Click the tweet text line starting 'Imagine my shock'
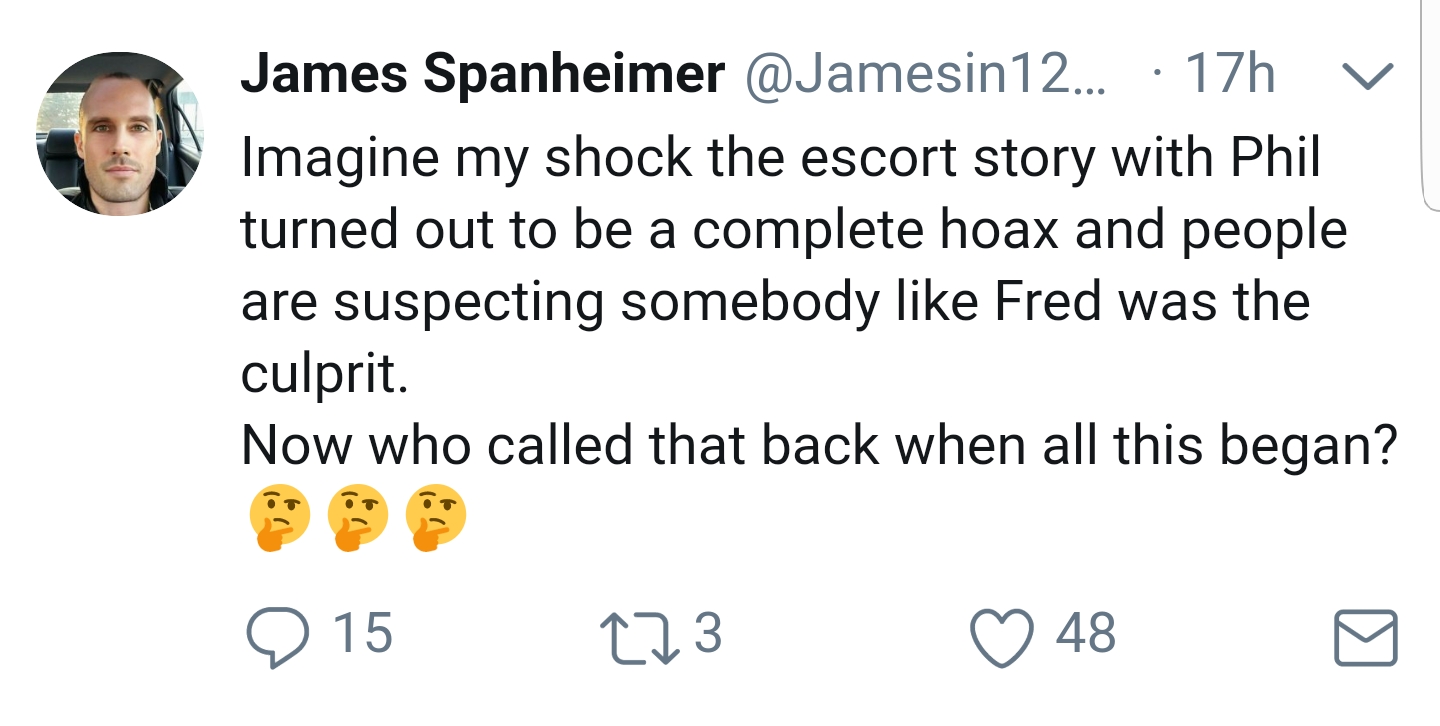 point(781,158)
